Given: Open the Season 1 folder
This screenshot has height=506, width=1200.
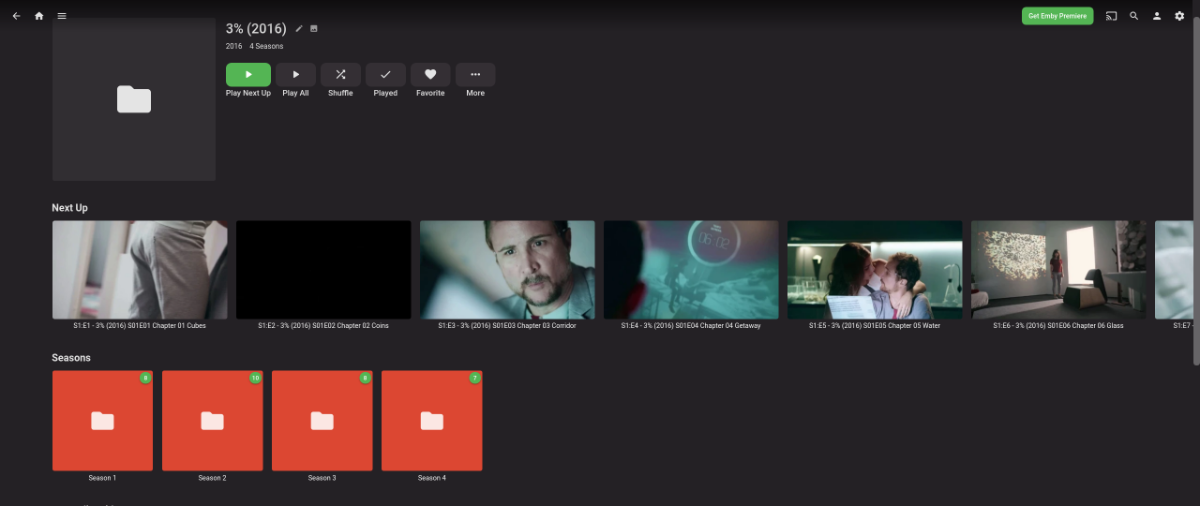Looking at the screenshot, I should 102,420.
